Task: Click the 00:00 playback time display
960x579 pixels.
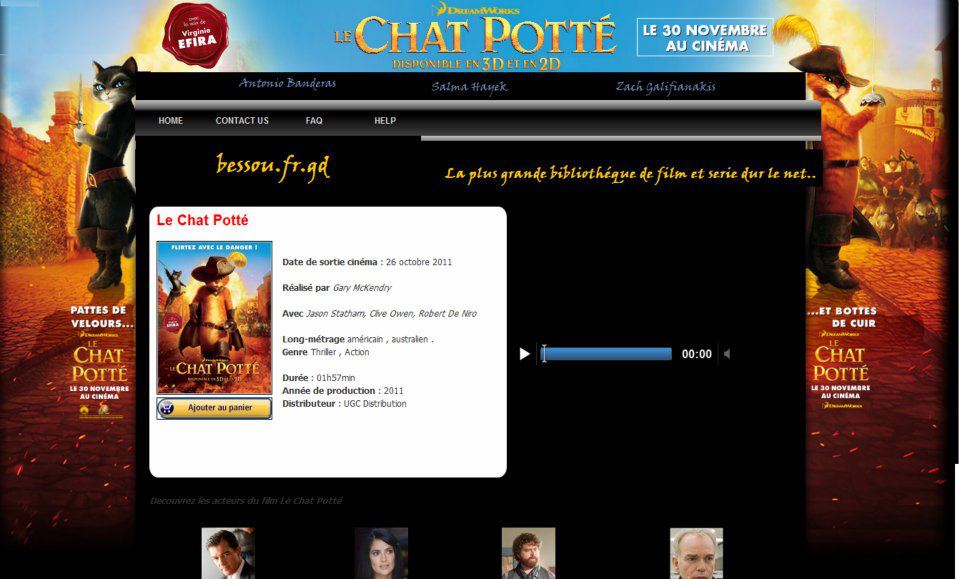Action: 697,354
